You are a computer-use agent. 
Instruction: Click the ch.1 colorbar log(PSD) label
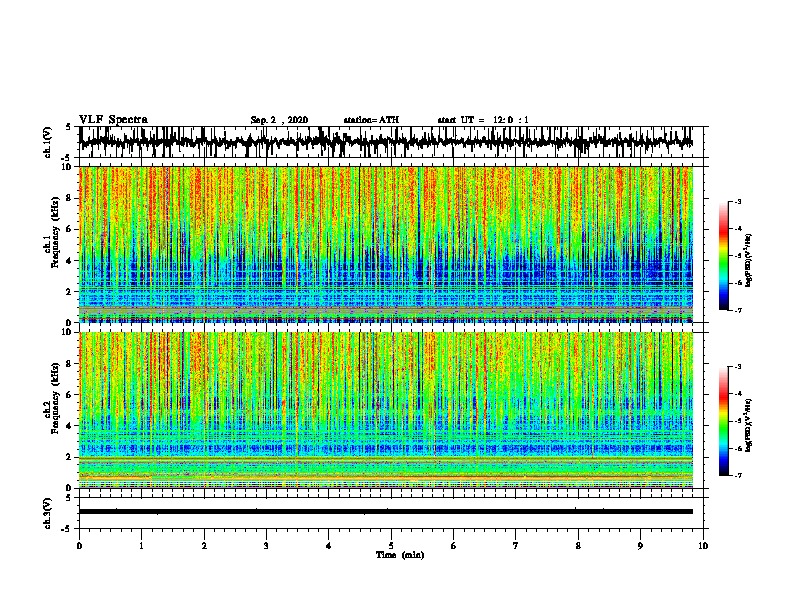point(749,261)
